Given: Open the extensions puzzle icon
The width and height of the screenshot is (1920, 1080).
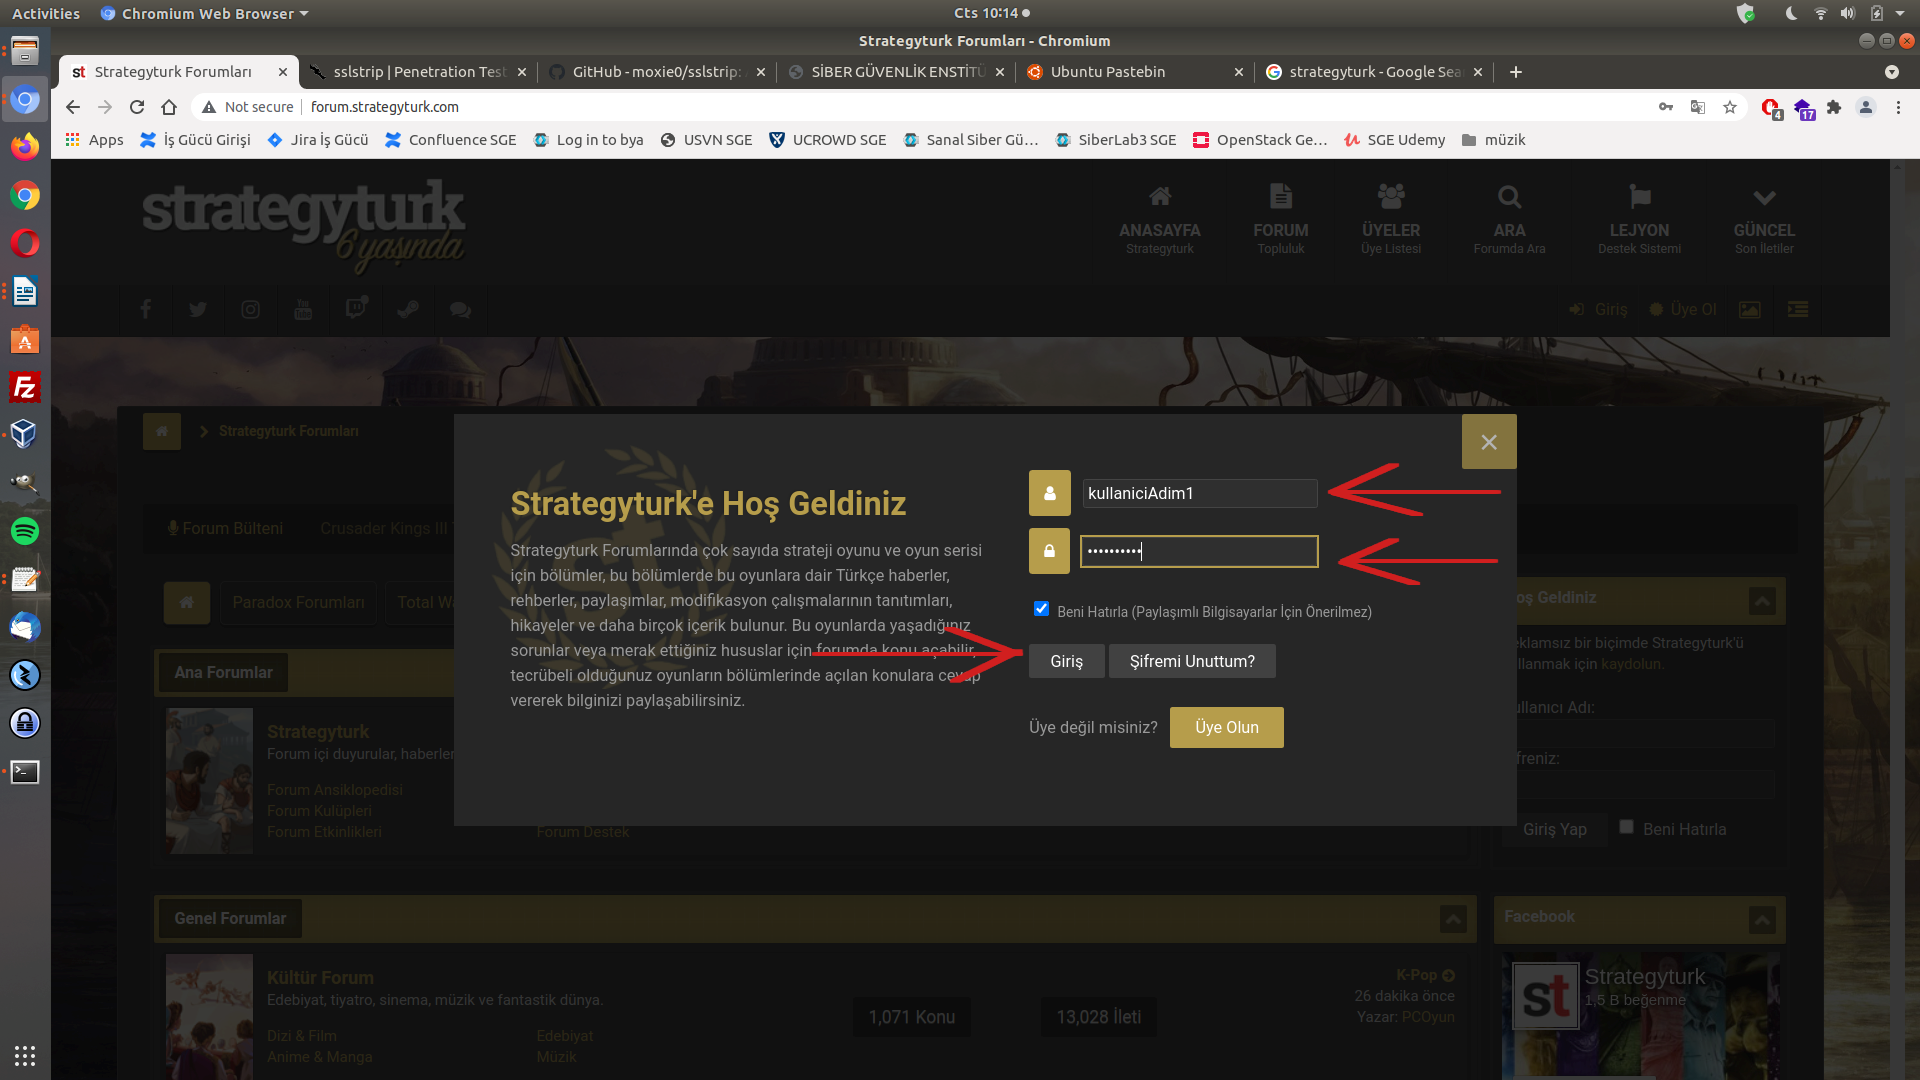Looking at the screenshot, I should [x=1834, y=107].
